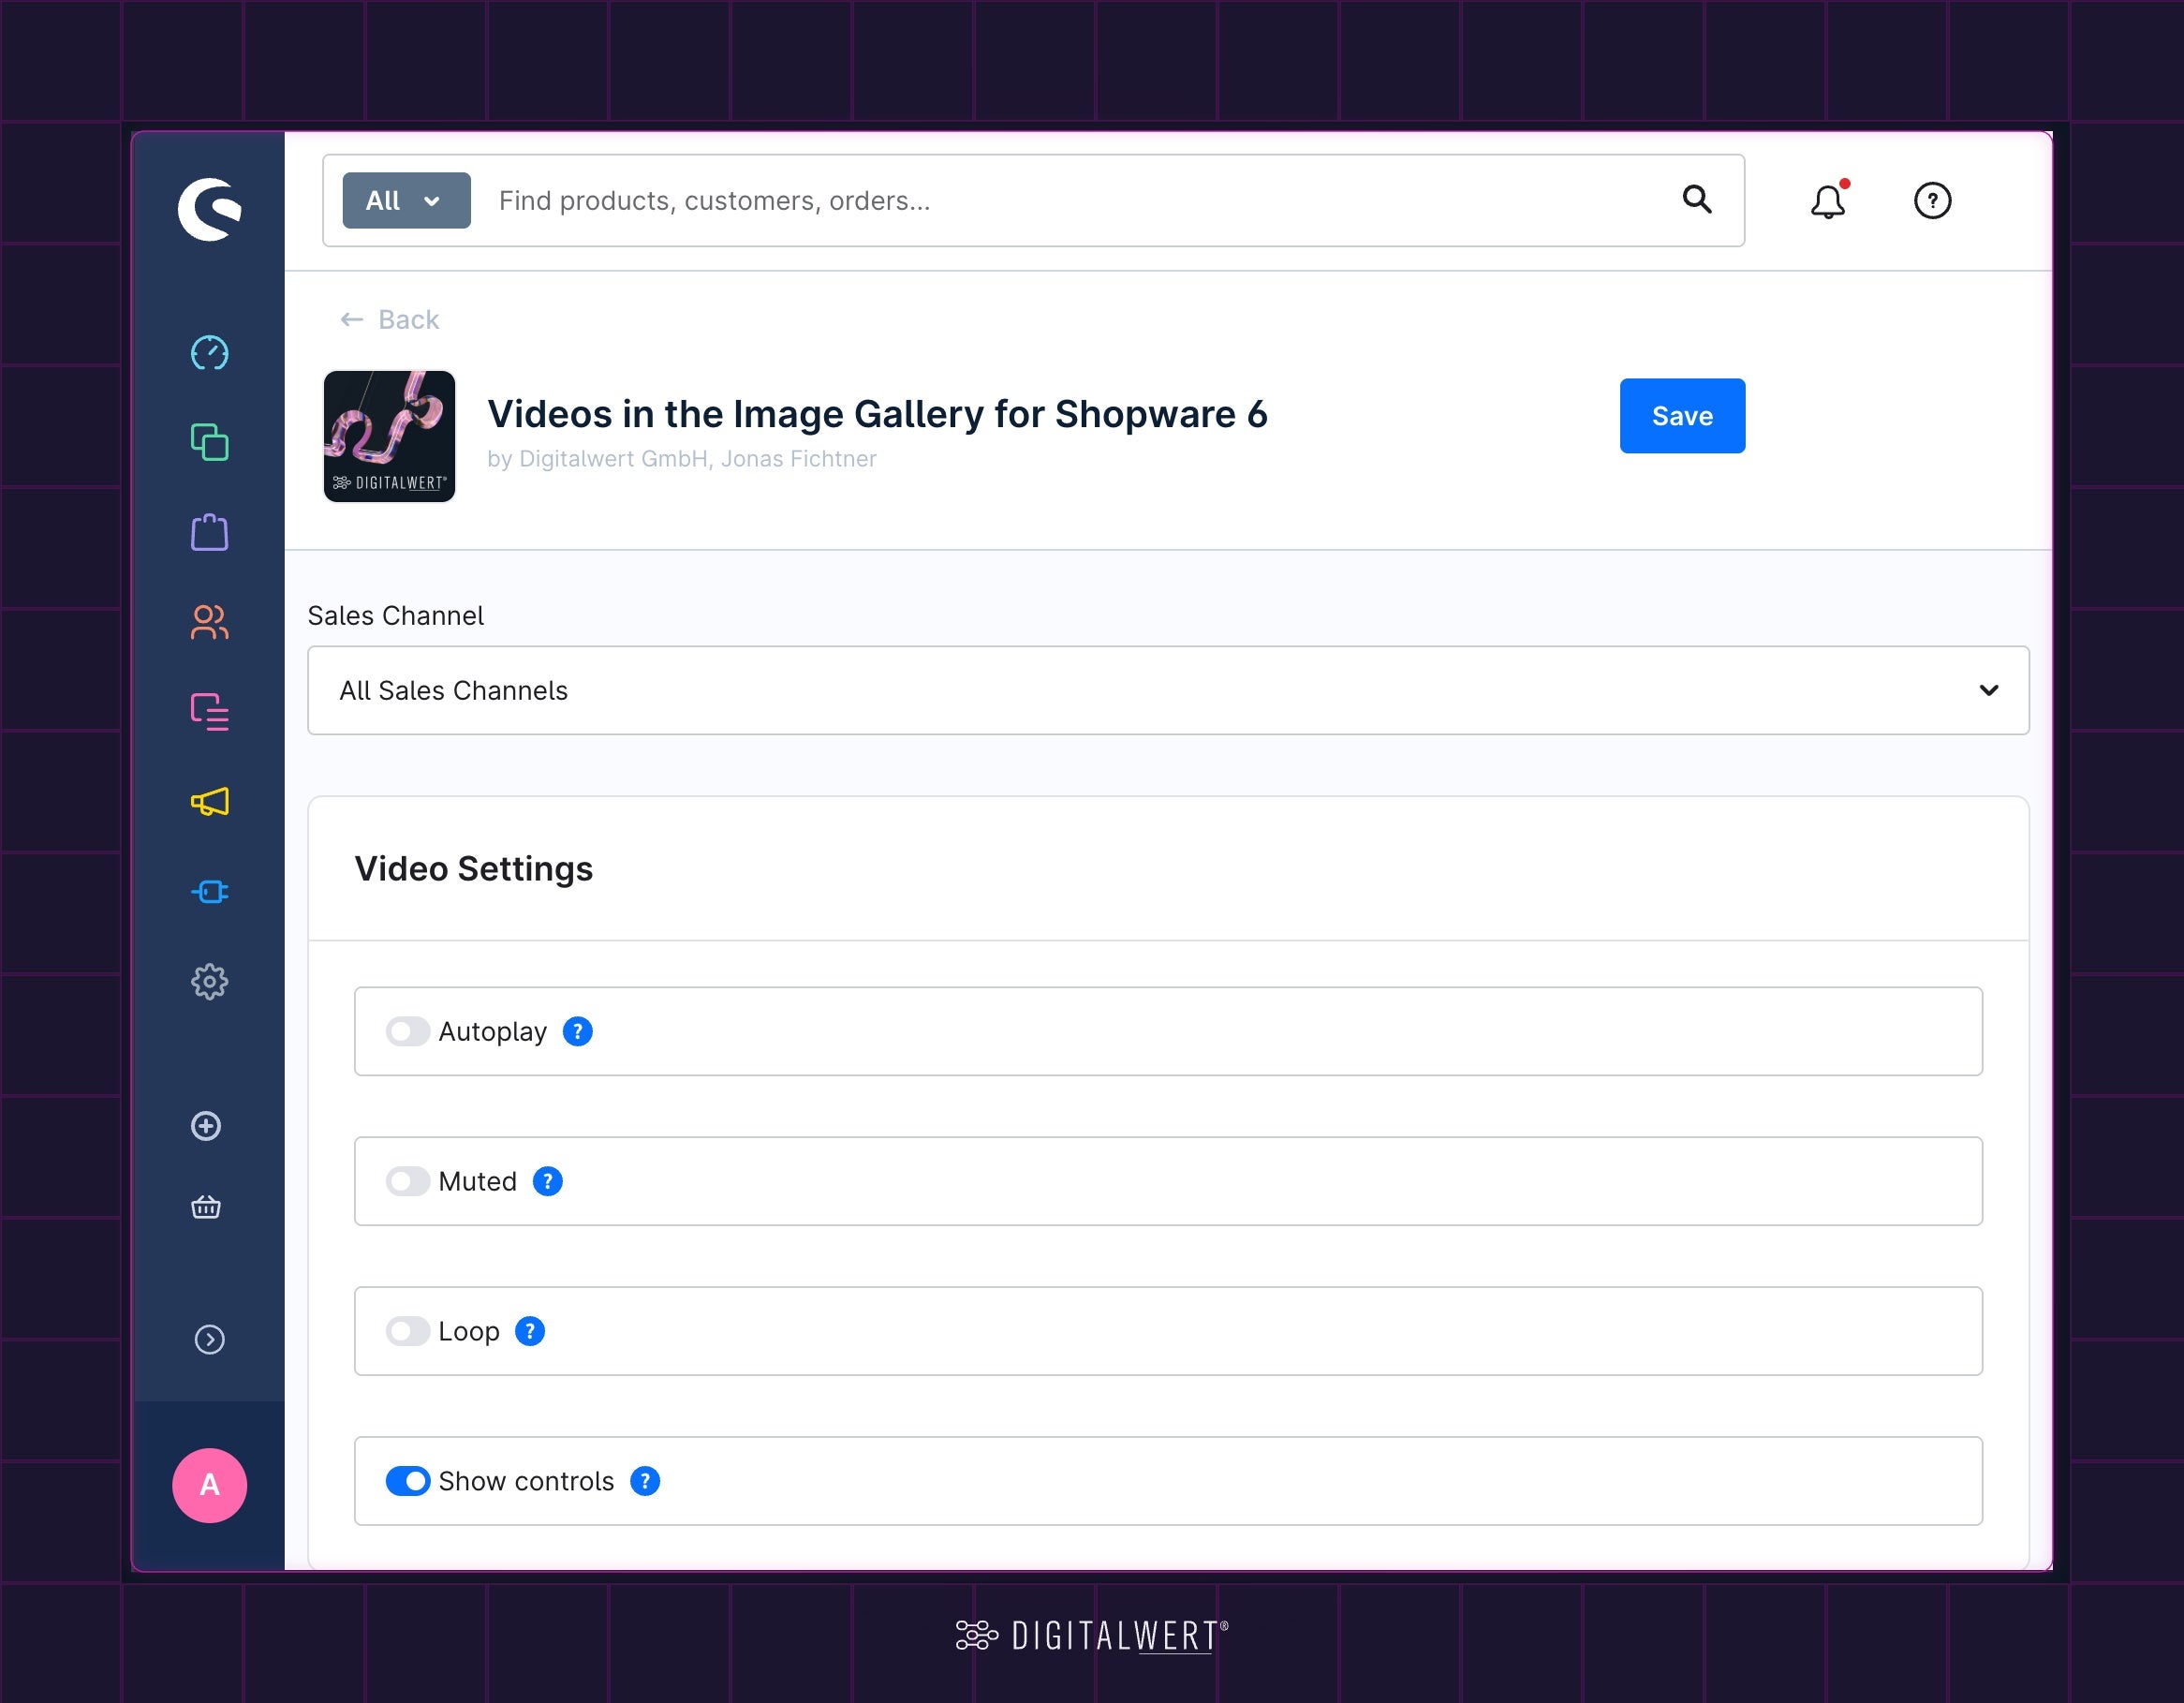Show help tooltip for Muted
The height and width of the screenshot is (1703, 2184).
point(547,1181)
